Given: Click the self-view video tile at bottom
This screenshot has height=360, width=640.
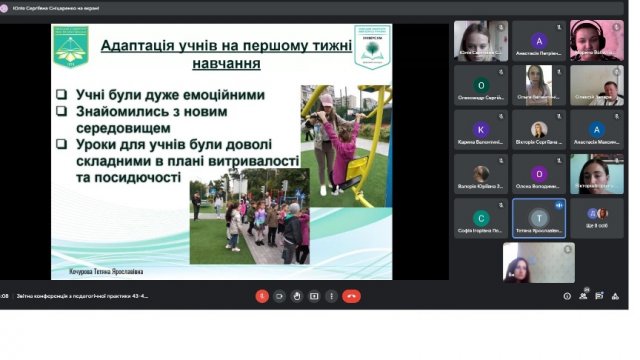Looking at the screenshot, I should (x=539, y=263).
